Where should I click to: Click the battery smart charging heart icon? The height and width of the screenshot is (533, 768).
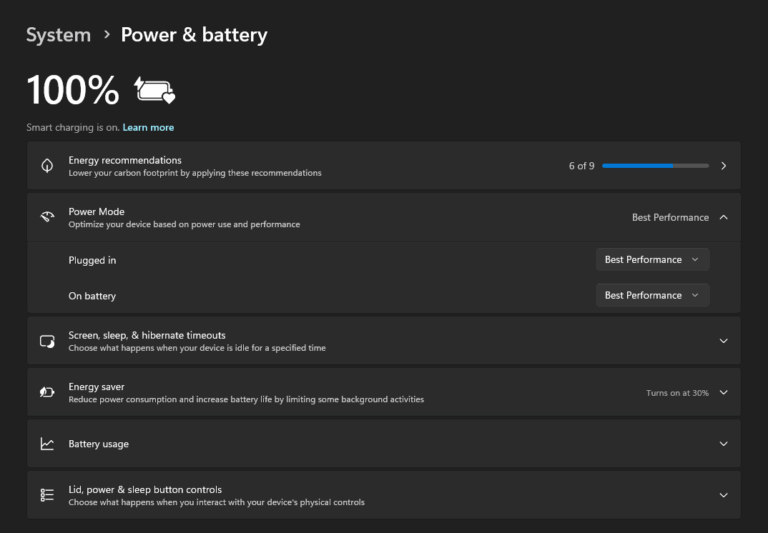[155, 91]
